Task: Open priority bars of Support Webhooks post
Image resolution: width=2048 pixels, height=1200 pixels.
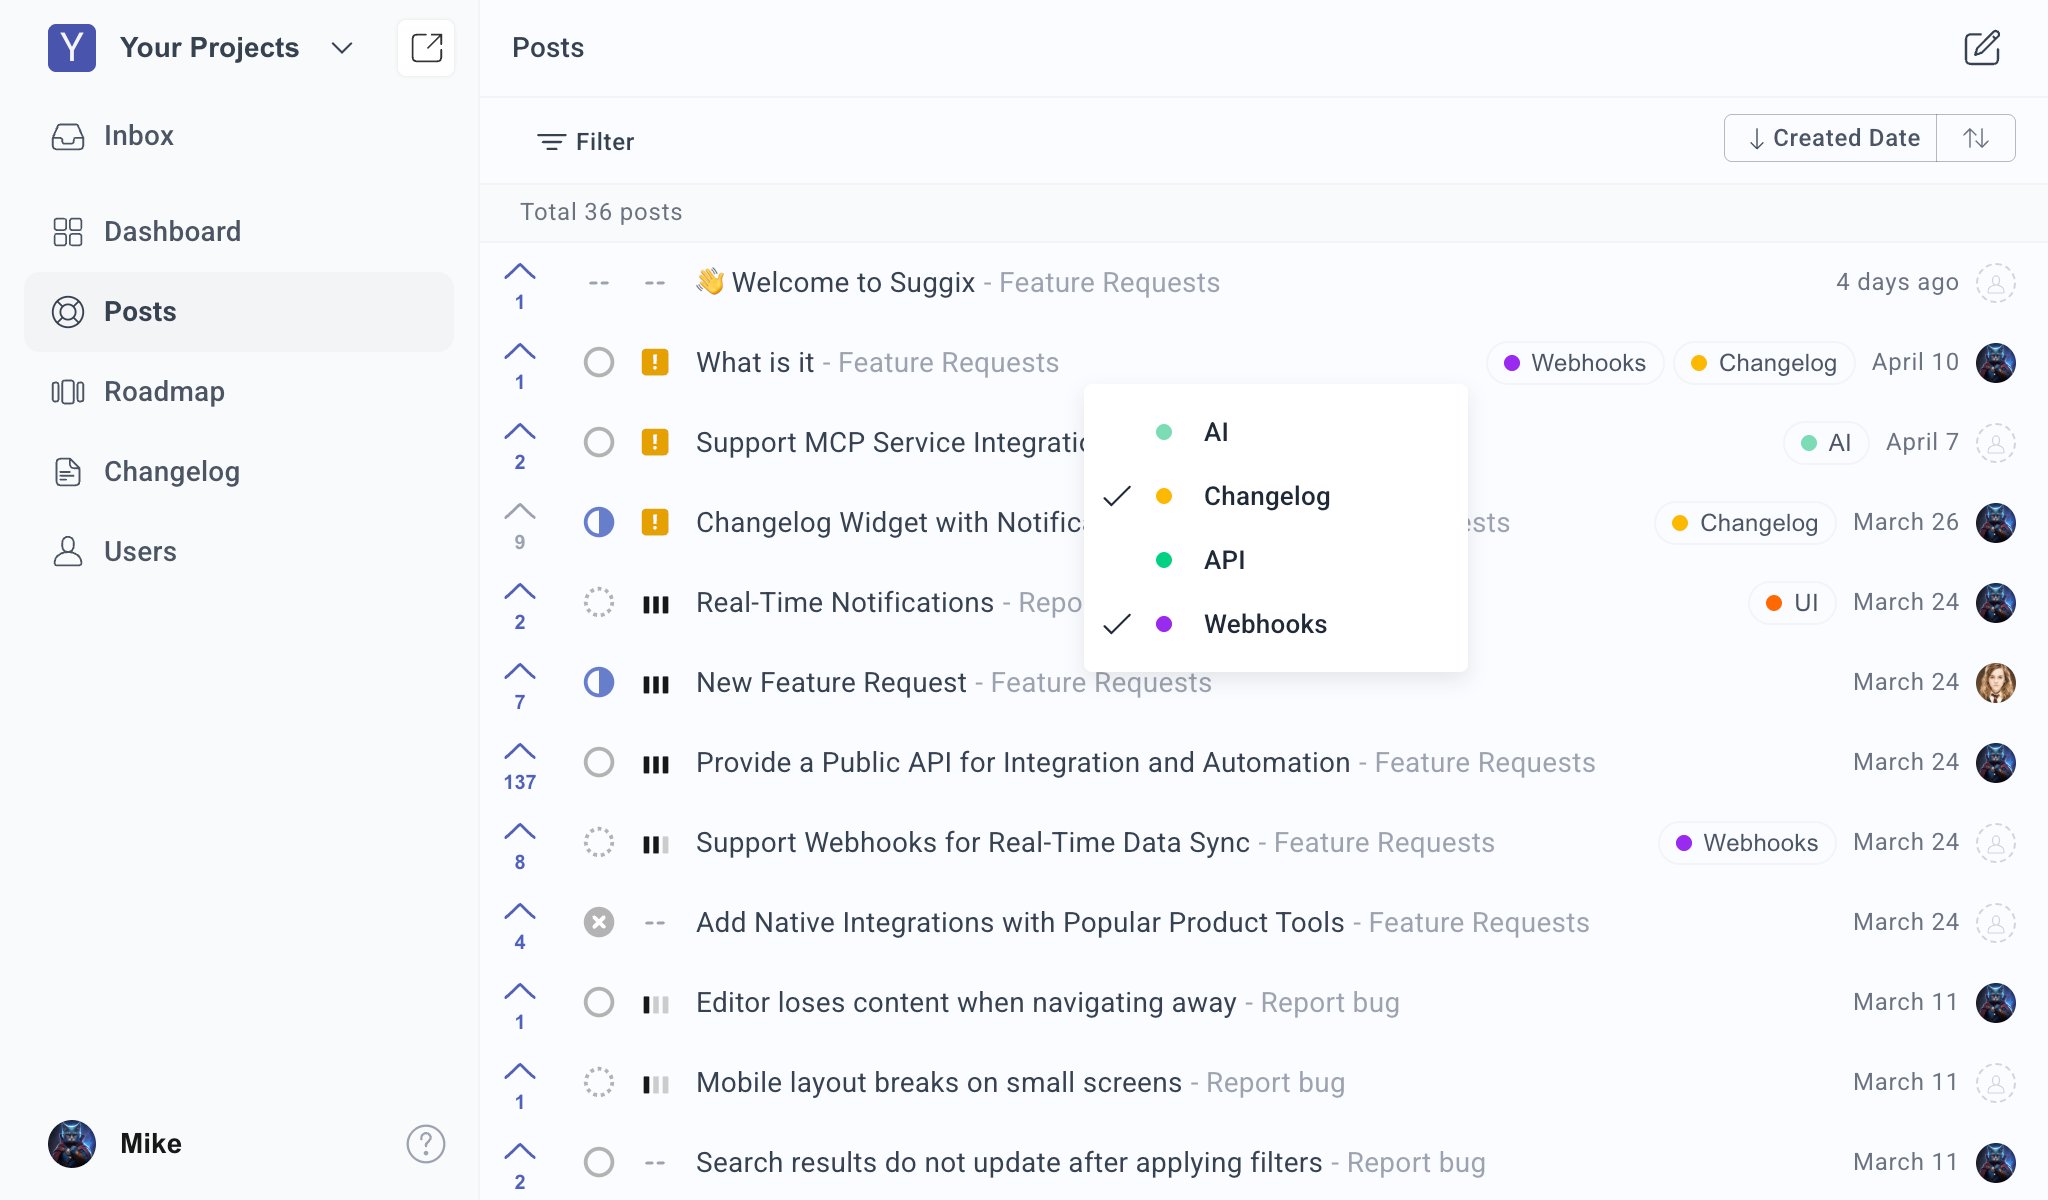Action: click(655, 844)
